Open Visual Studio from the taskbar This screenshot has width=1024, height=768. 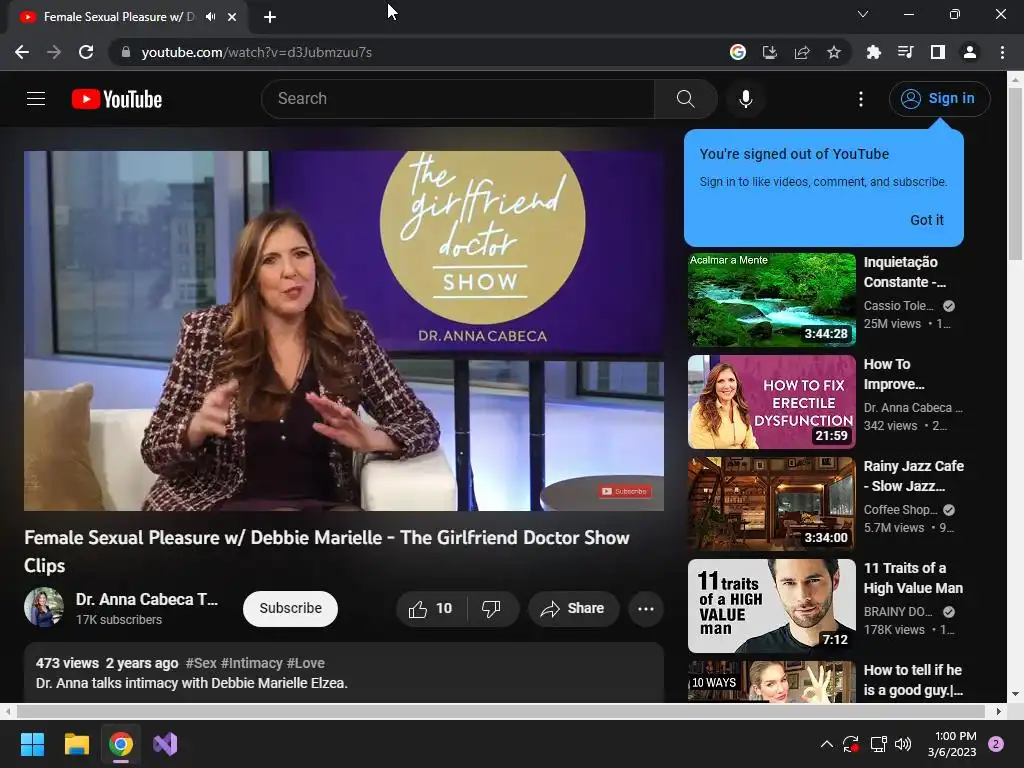point(165,744)
